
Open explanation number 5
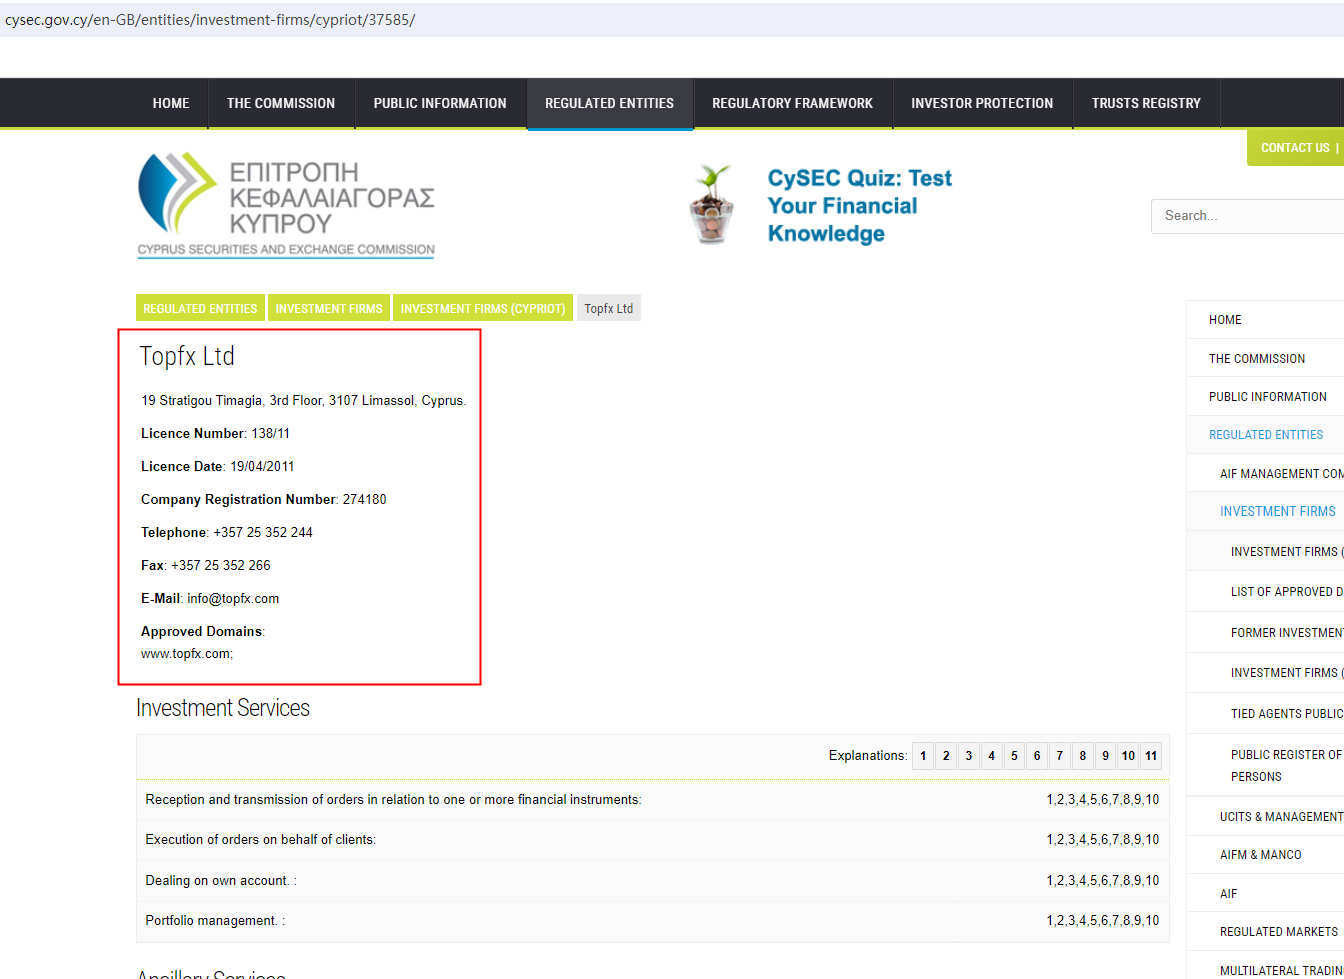tap(1014, 756)
